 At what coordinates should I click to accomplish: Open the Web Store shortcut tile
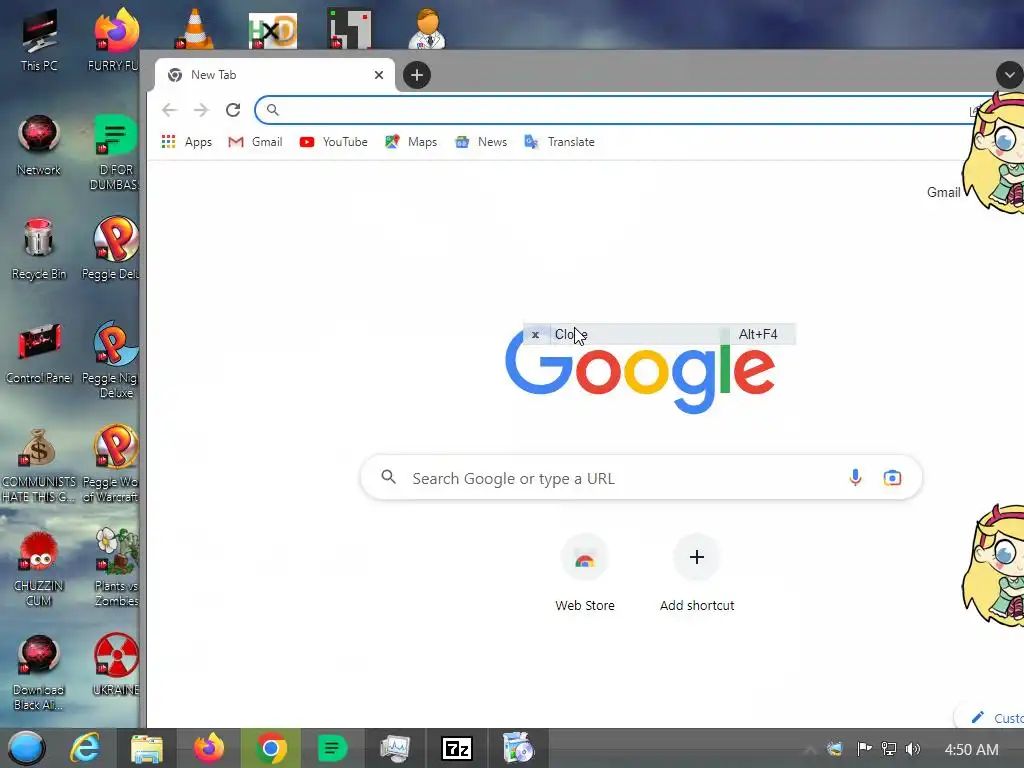[x=584, y=573]
